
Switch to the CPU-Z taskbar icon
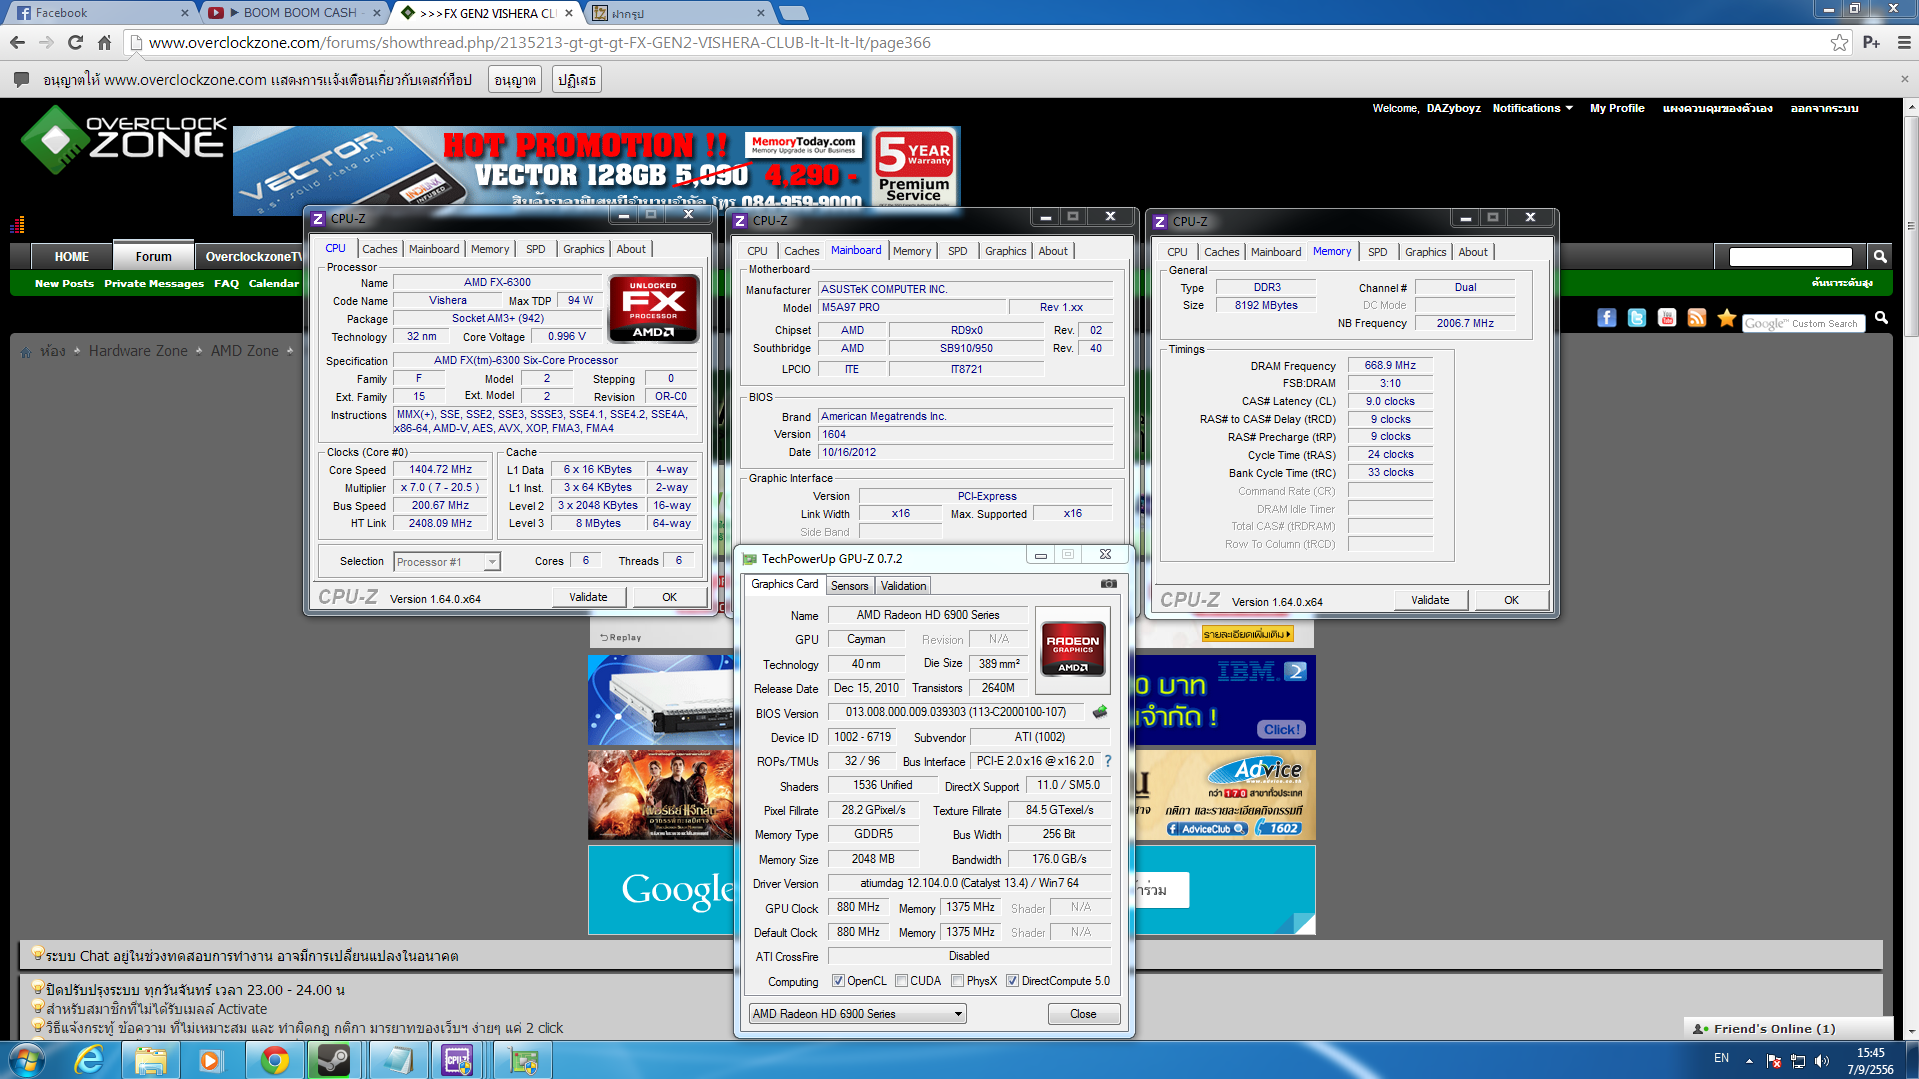[457, 1060]
